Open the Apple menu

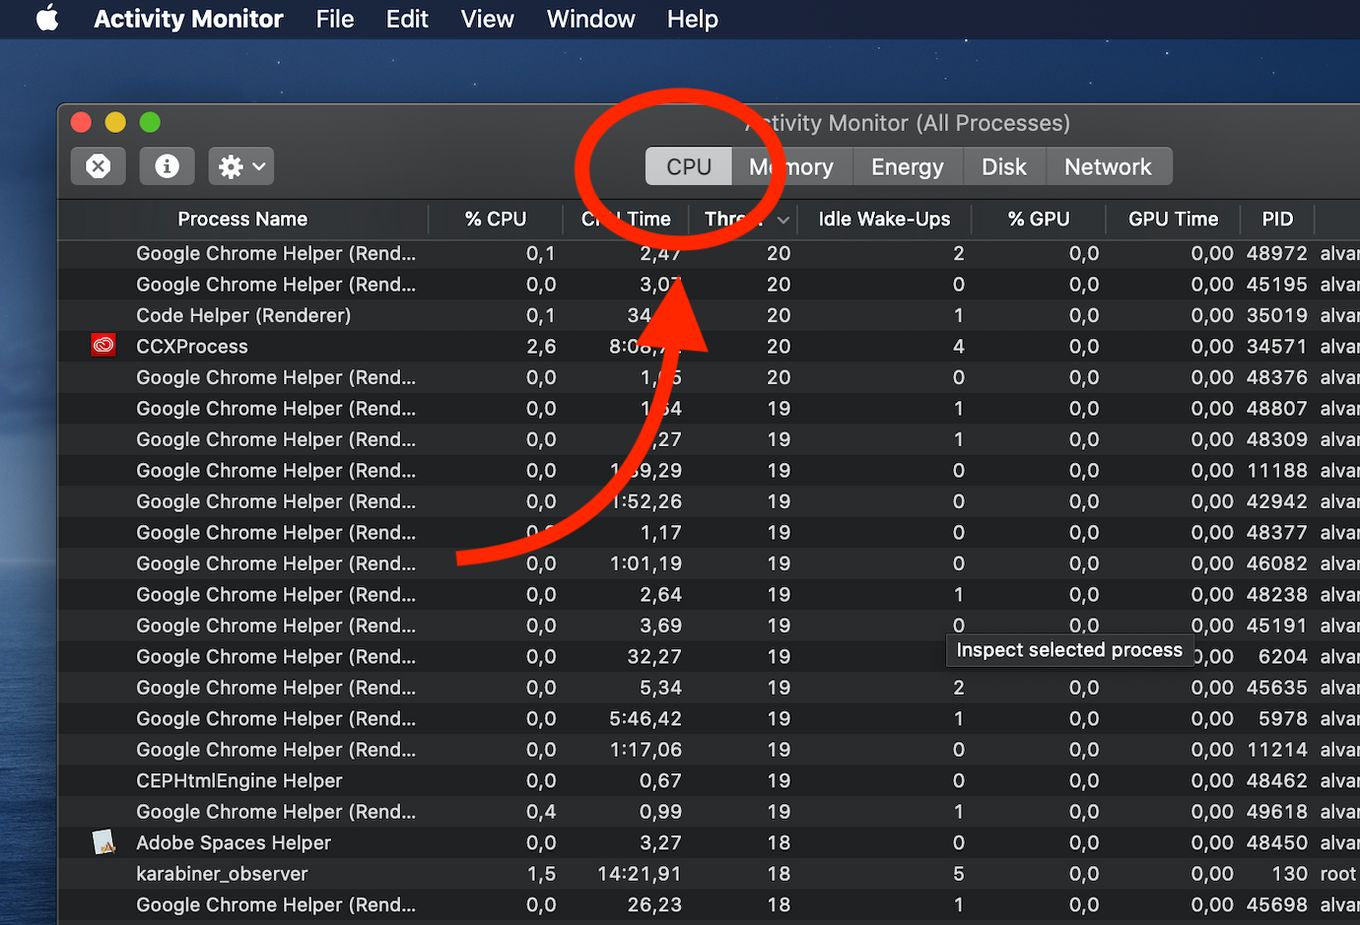click(47, 19)
